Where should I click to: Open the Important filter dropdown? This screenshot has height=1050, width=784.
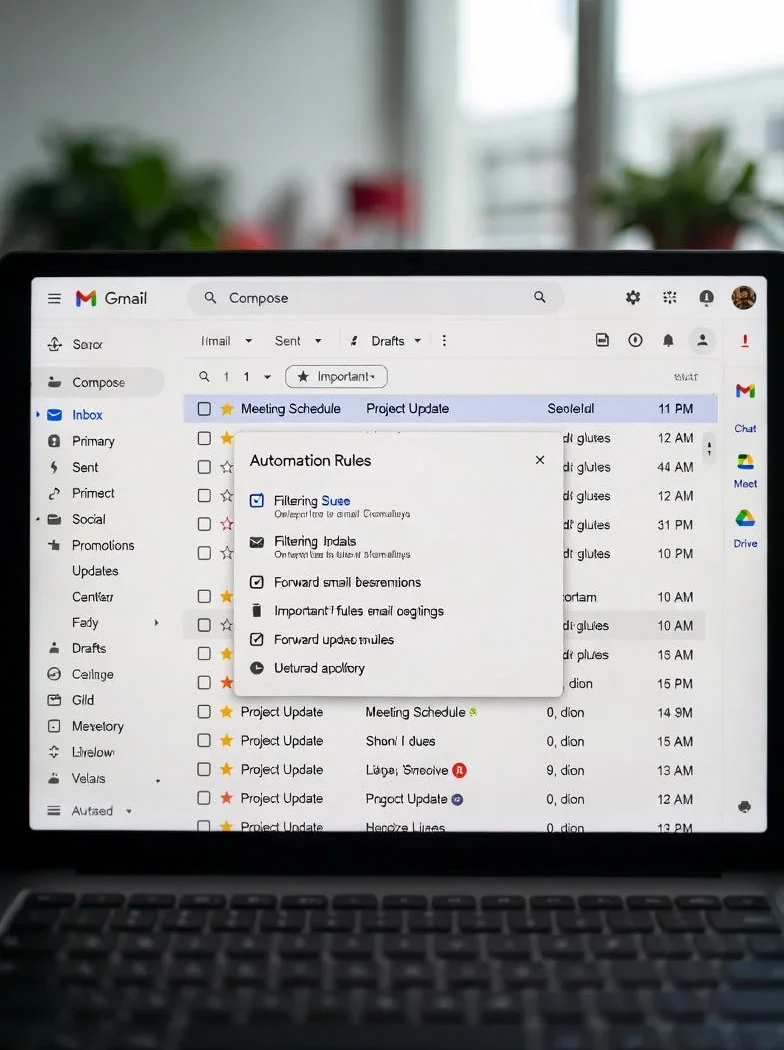pos(336,376)
